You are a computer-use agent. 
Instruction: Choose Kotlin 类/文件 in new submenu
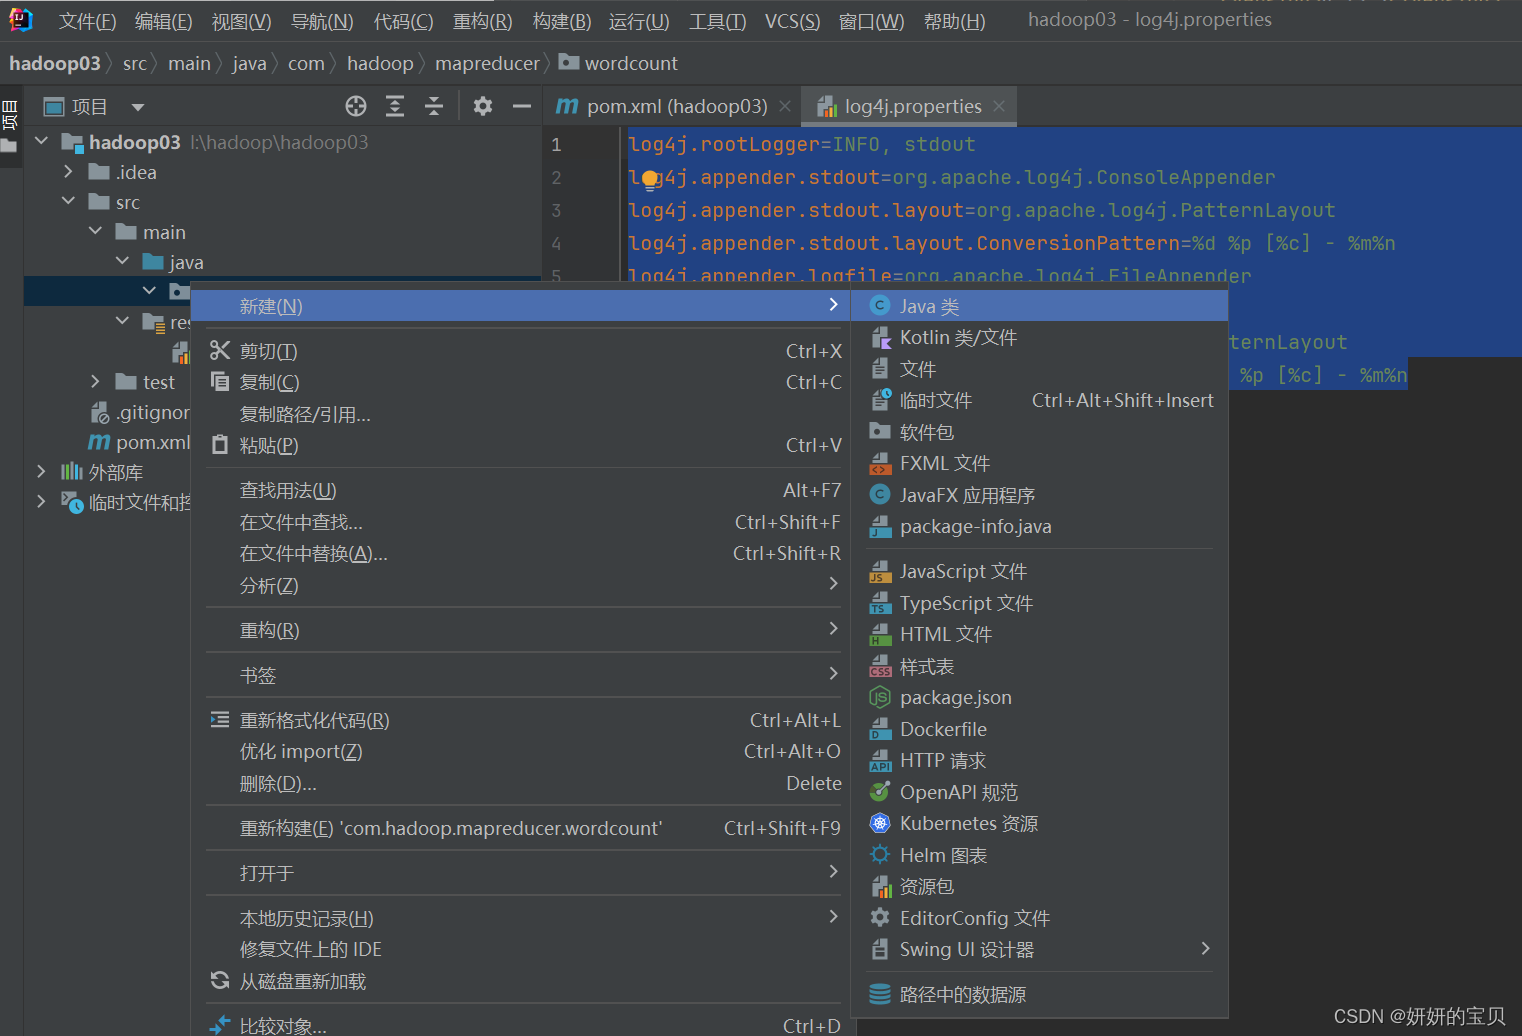(957, 338)
